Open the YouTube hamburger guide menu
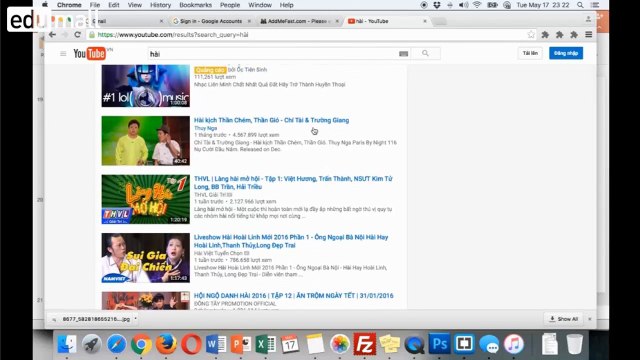This screenshot has width=640, height=360. 63,53
